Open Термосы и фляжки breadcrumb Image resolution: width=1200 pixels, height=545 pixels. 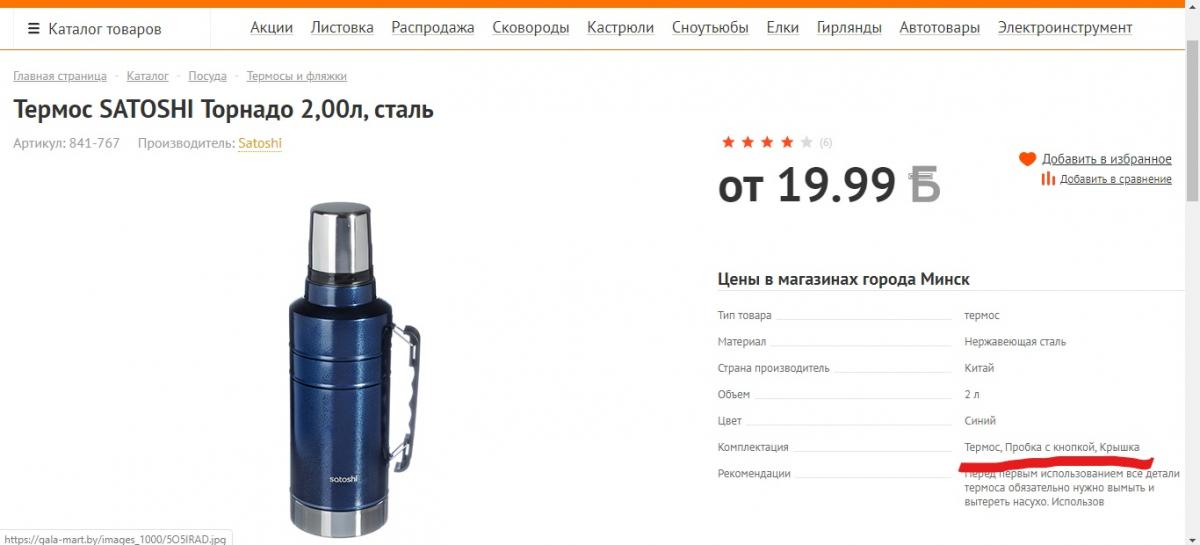pyautogui.click(x=297, y=76)
